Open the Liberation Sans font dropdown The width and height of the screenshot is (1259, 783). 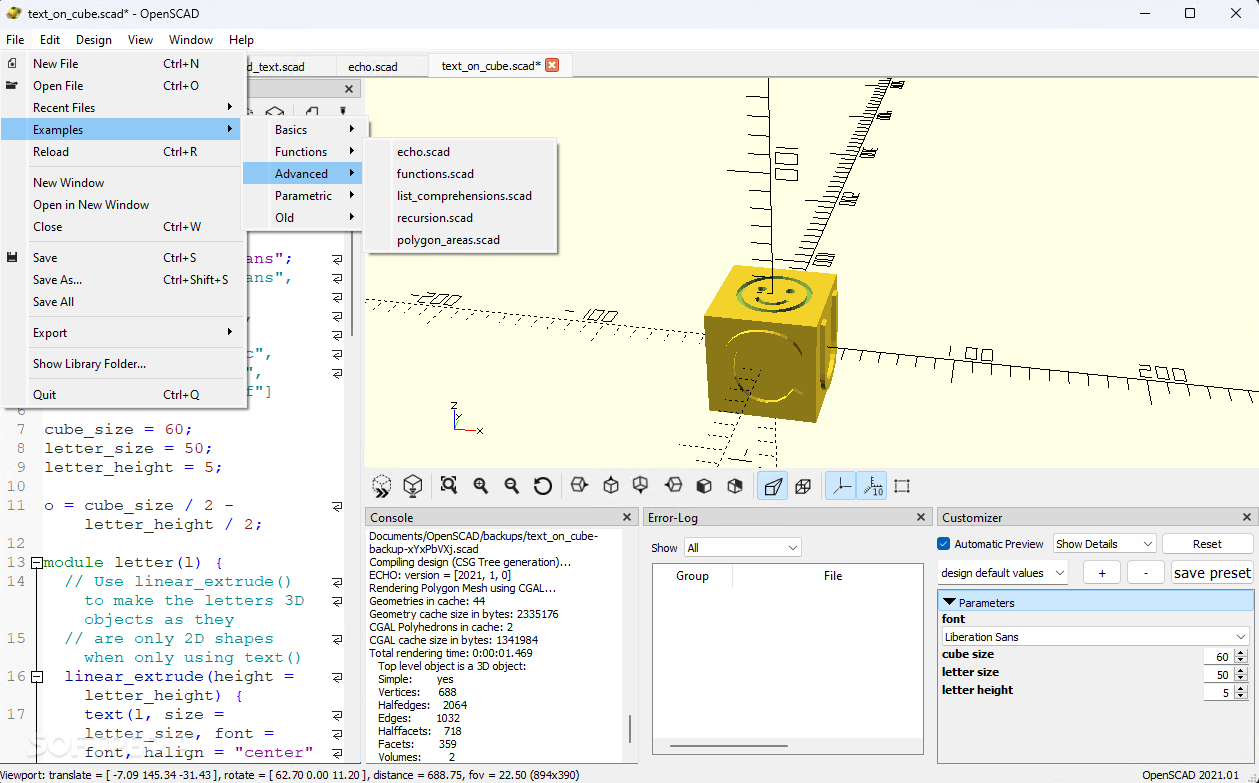[x=1096, y=637]
